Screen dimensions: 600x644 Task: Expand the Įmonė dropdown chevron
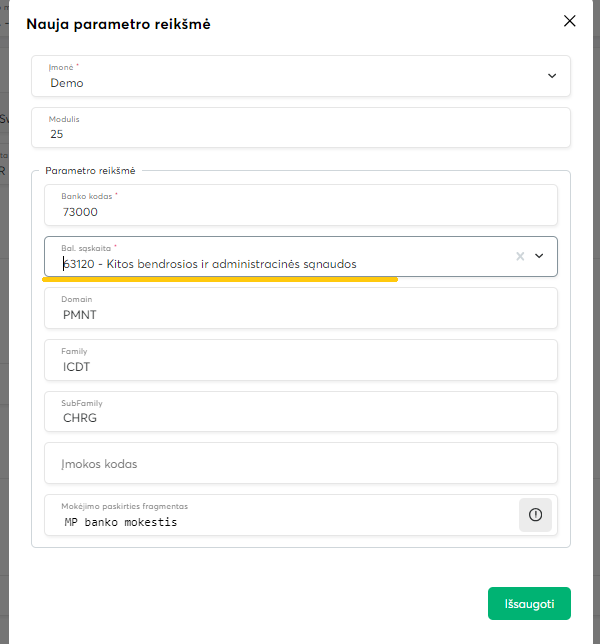[x=552, y=75]
